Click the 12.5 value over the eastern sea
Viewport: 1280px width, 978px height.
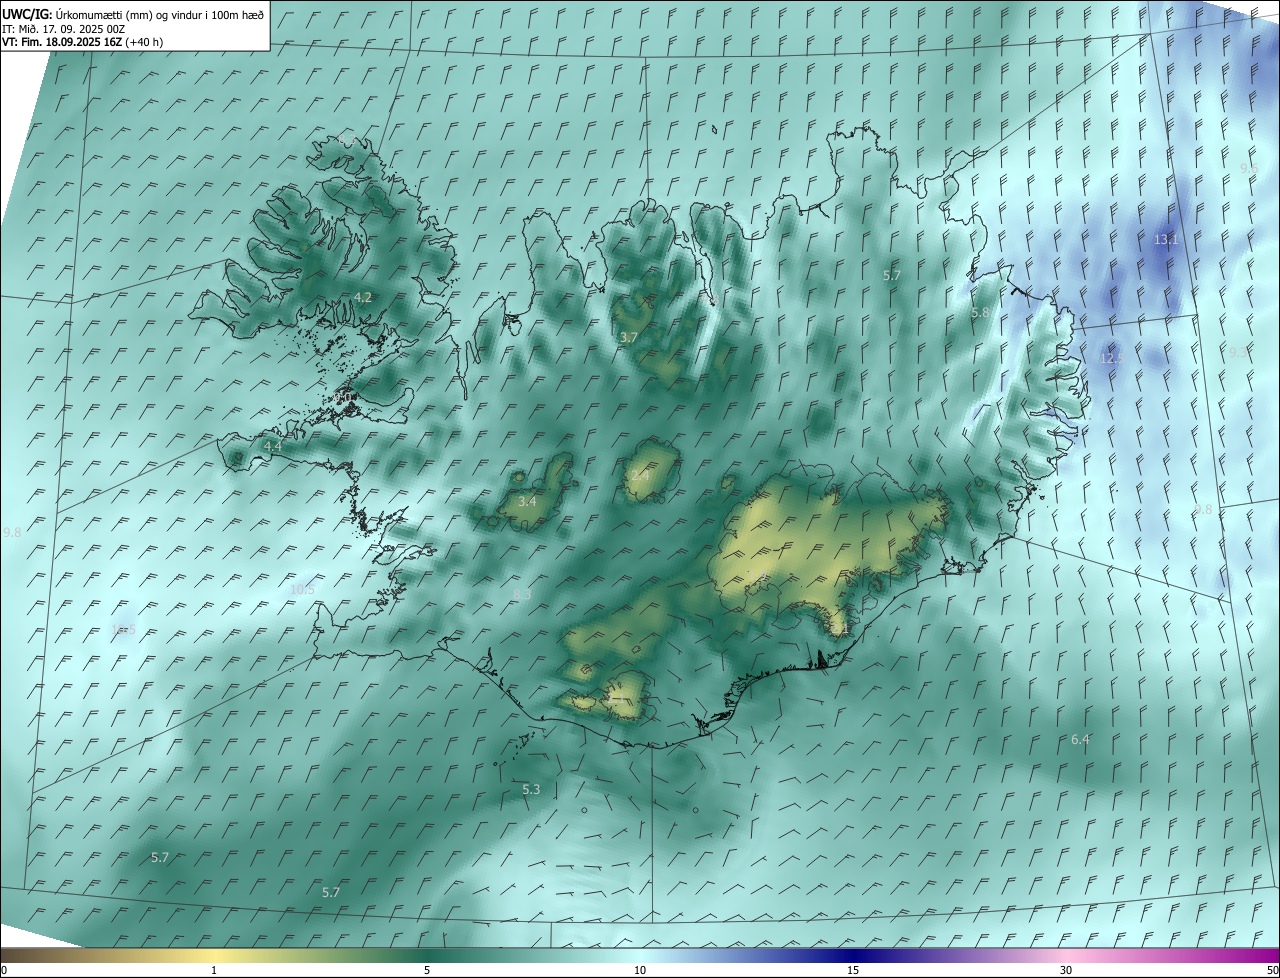point(1111,358)
